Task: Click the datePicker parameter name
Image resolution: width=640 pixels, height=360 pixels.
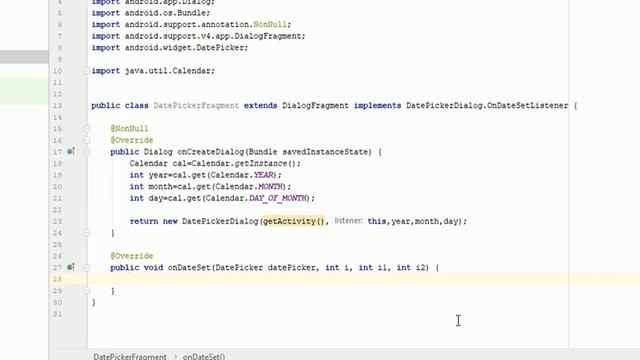Action: [292, 267]
